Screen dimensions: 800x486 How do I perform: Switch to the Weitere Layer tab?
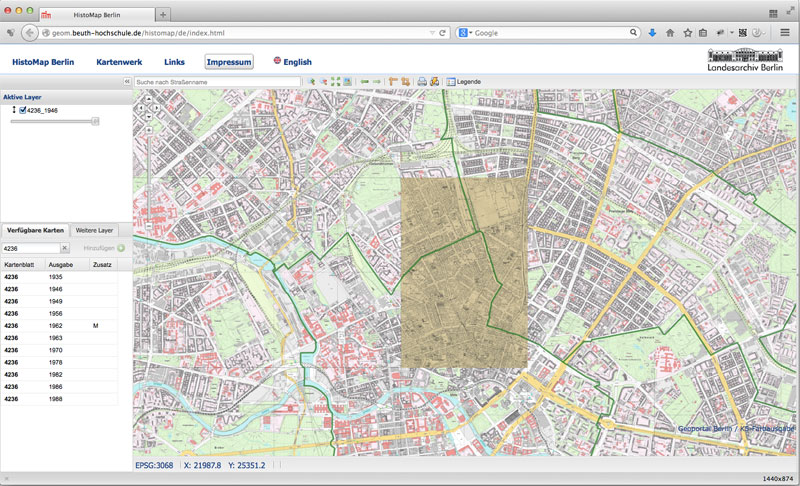coord(95,230)
